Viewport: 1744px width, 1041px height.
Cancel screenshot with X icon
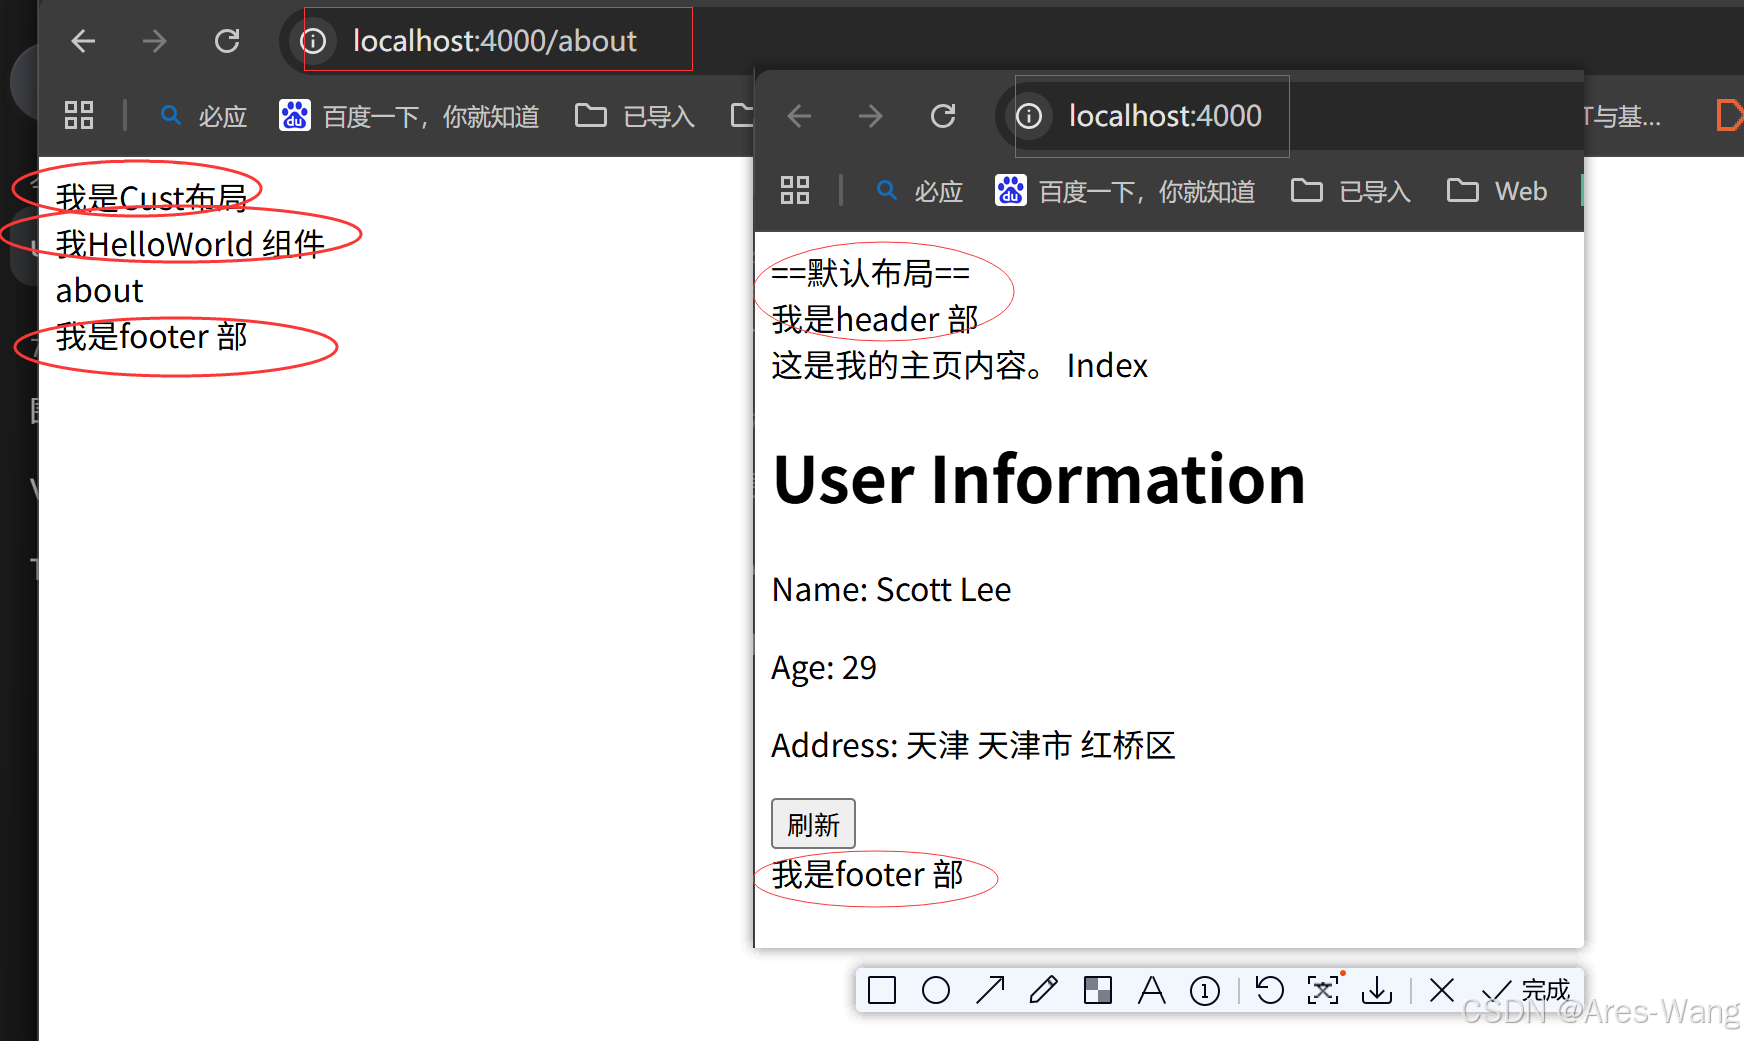1442,990
